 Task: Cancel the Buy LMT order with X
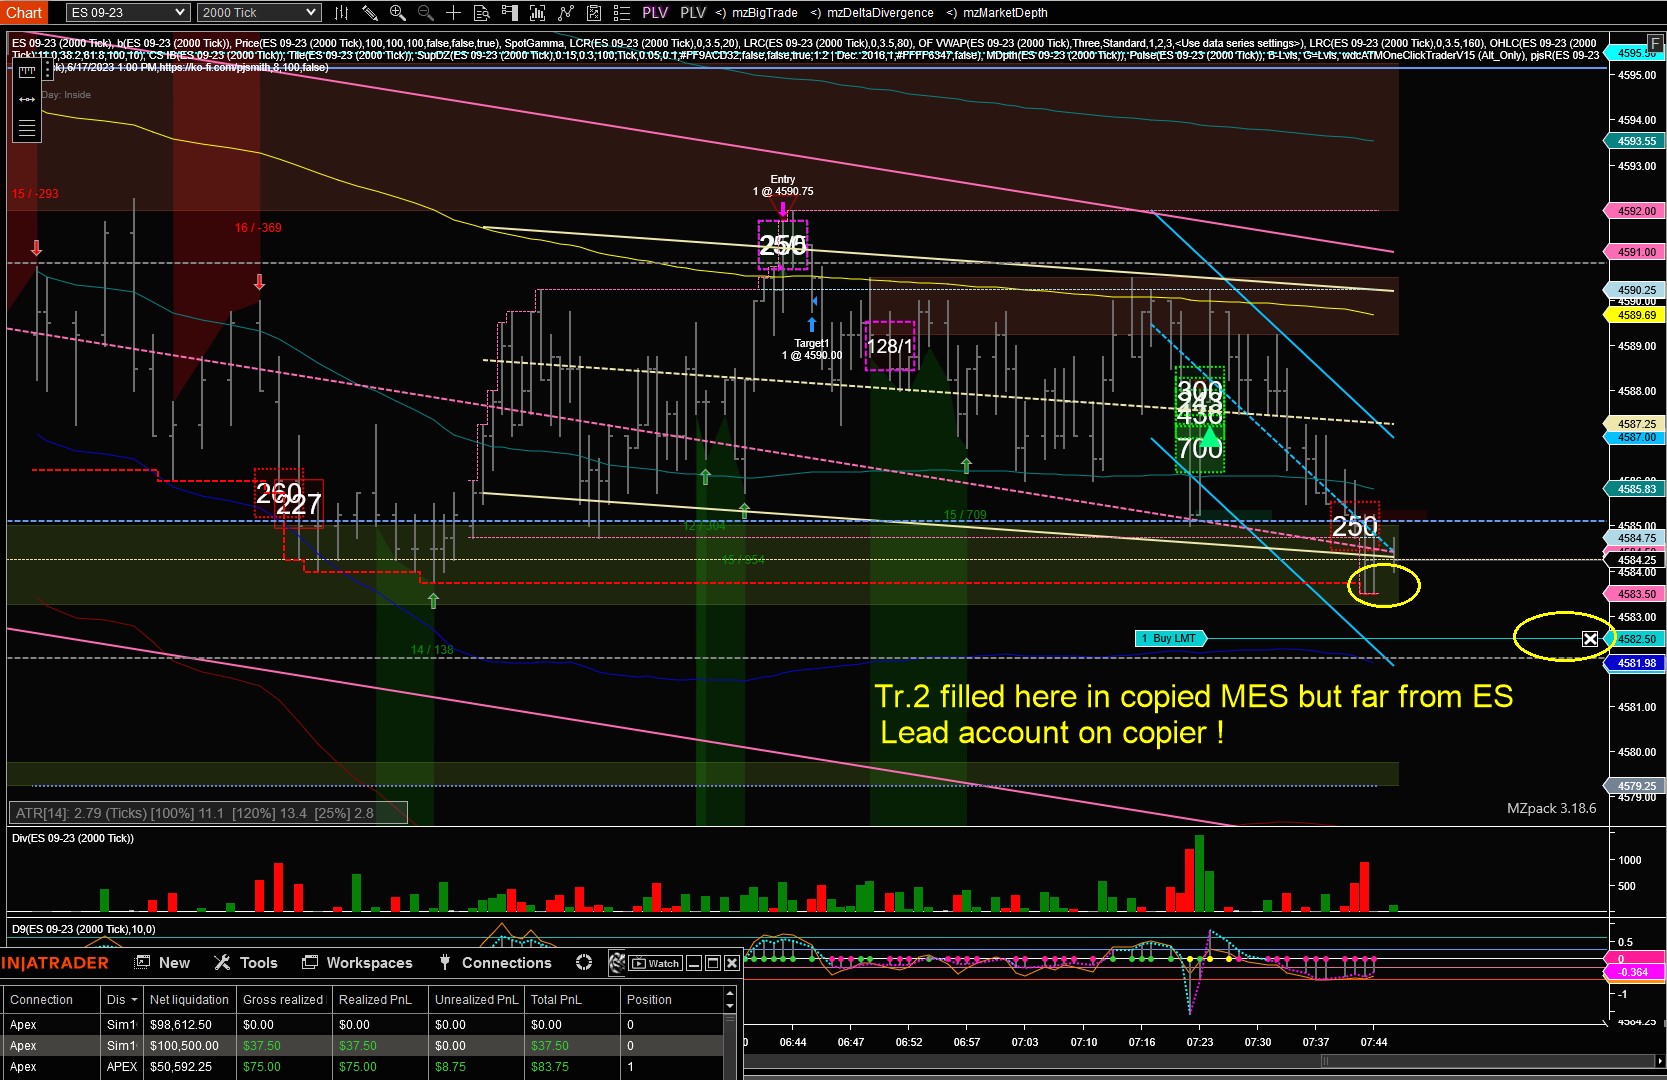point(1590,639)
